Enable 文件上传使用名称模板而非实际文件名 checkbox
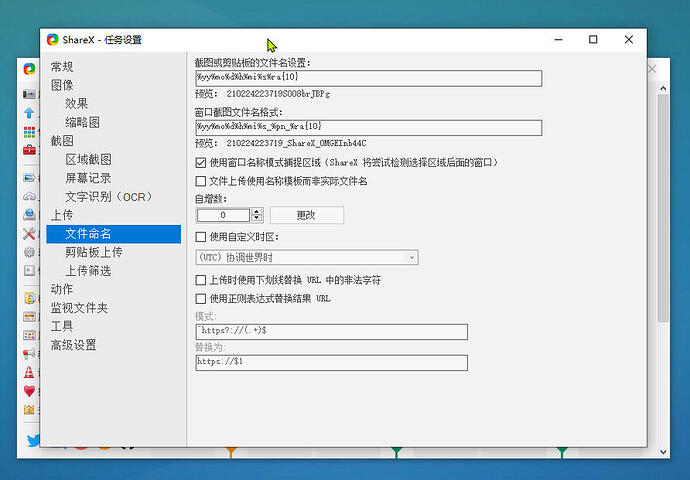The image size is (690, 480). pyautogui.click(x=201, y=181)
